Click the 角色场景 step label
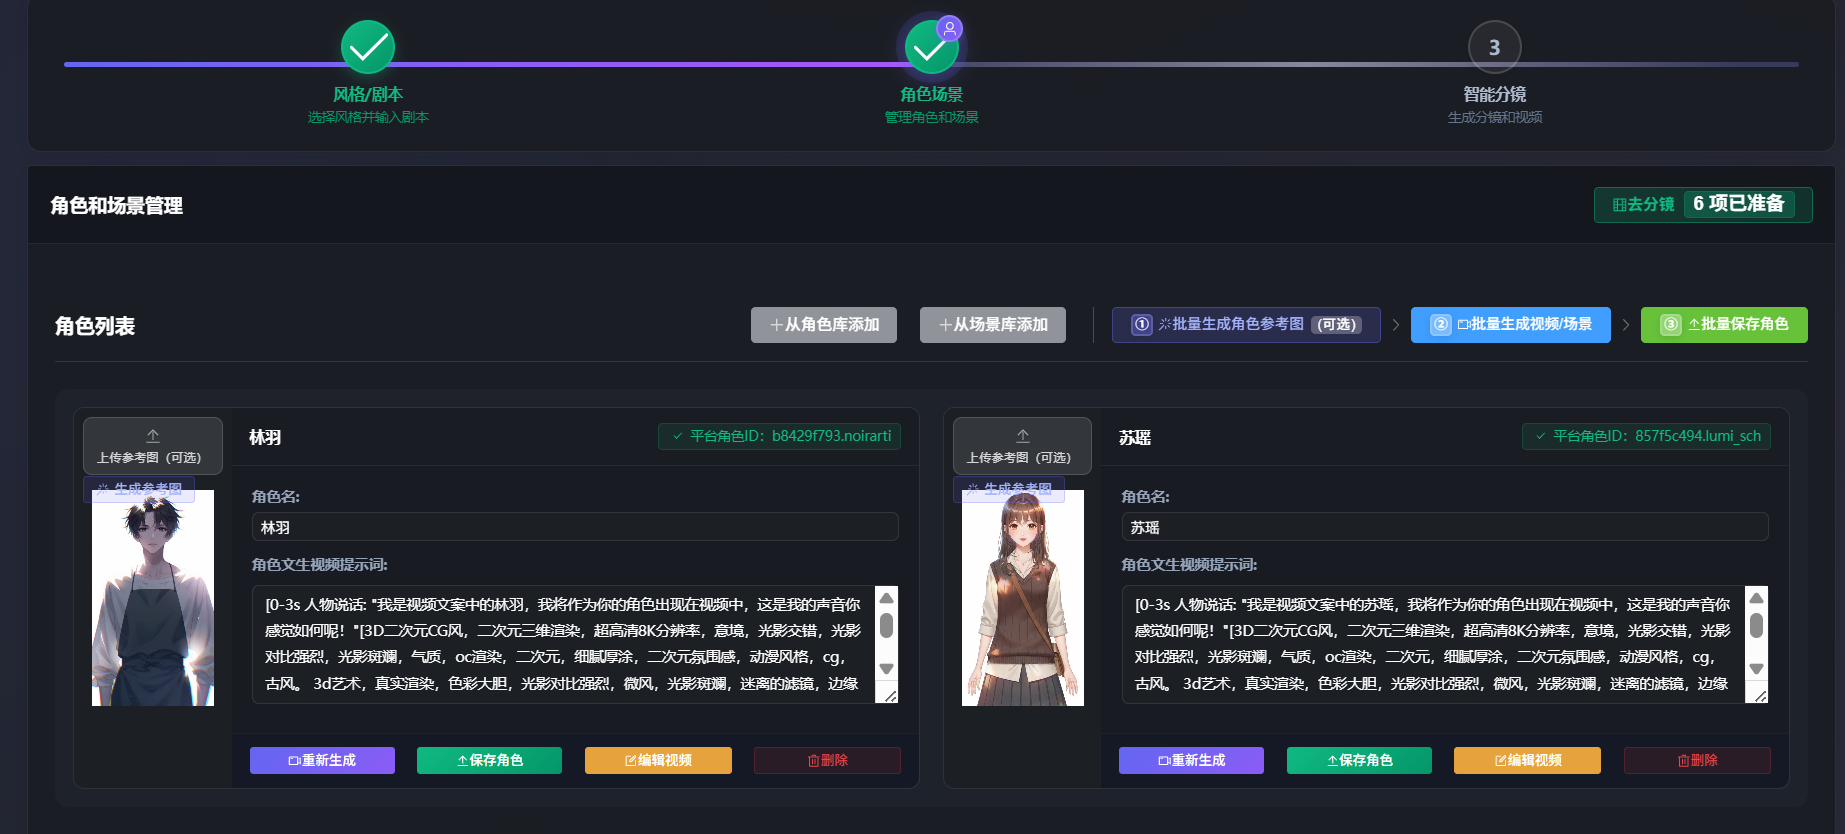1845x834 pixels. click(x=931, y=94)
